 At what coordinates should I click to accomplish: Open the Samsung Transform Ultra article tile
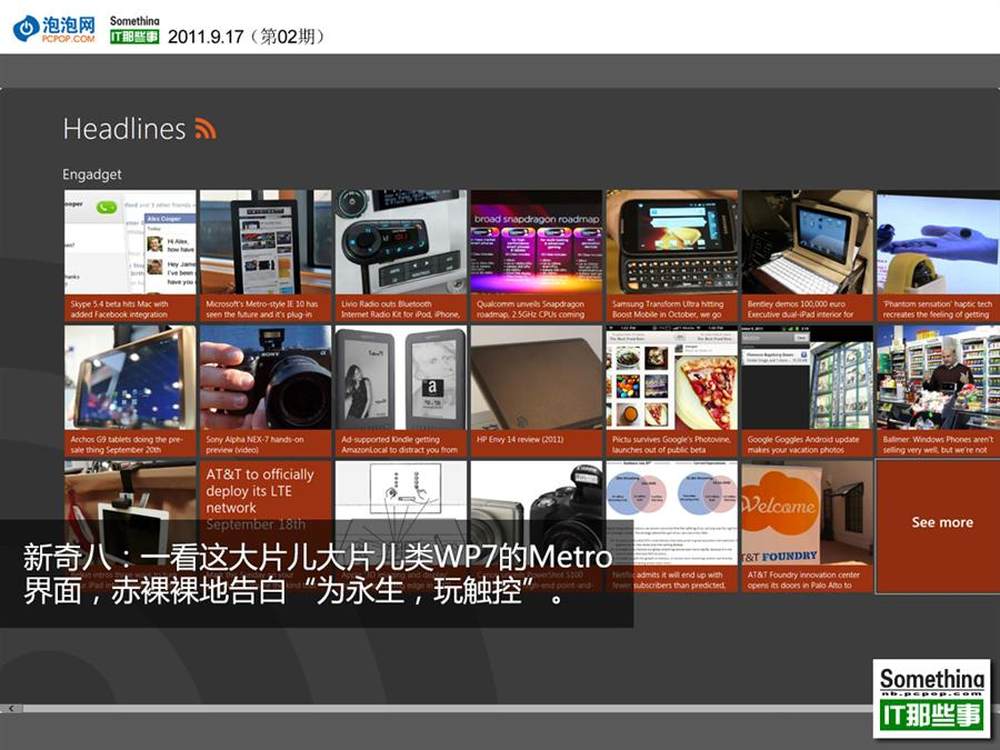point(672,256)
